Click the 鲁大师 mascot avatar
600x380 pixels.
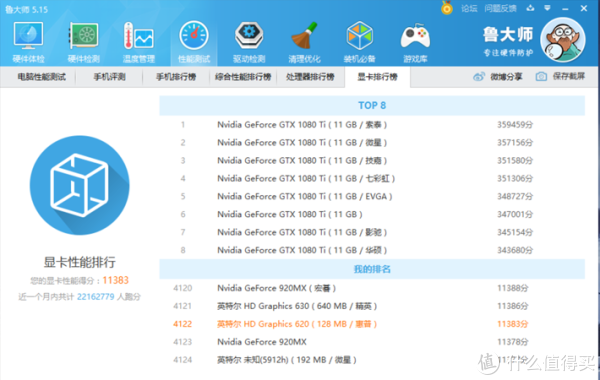[x=562, y=40]
